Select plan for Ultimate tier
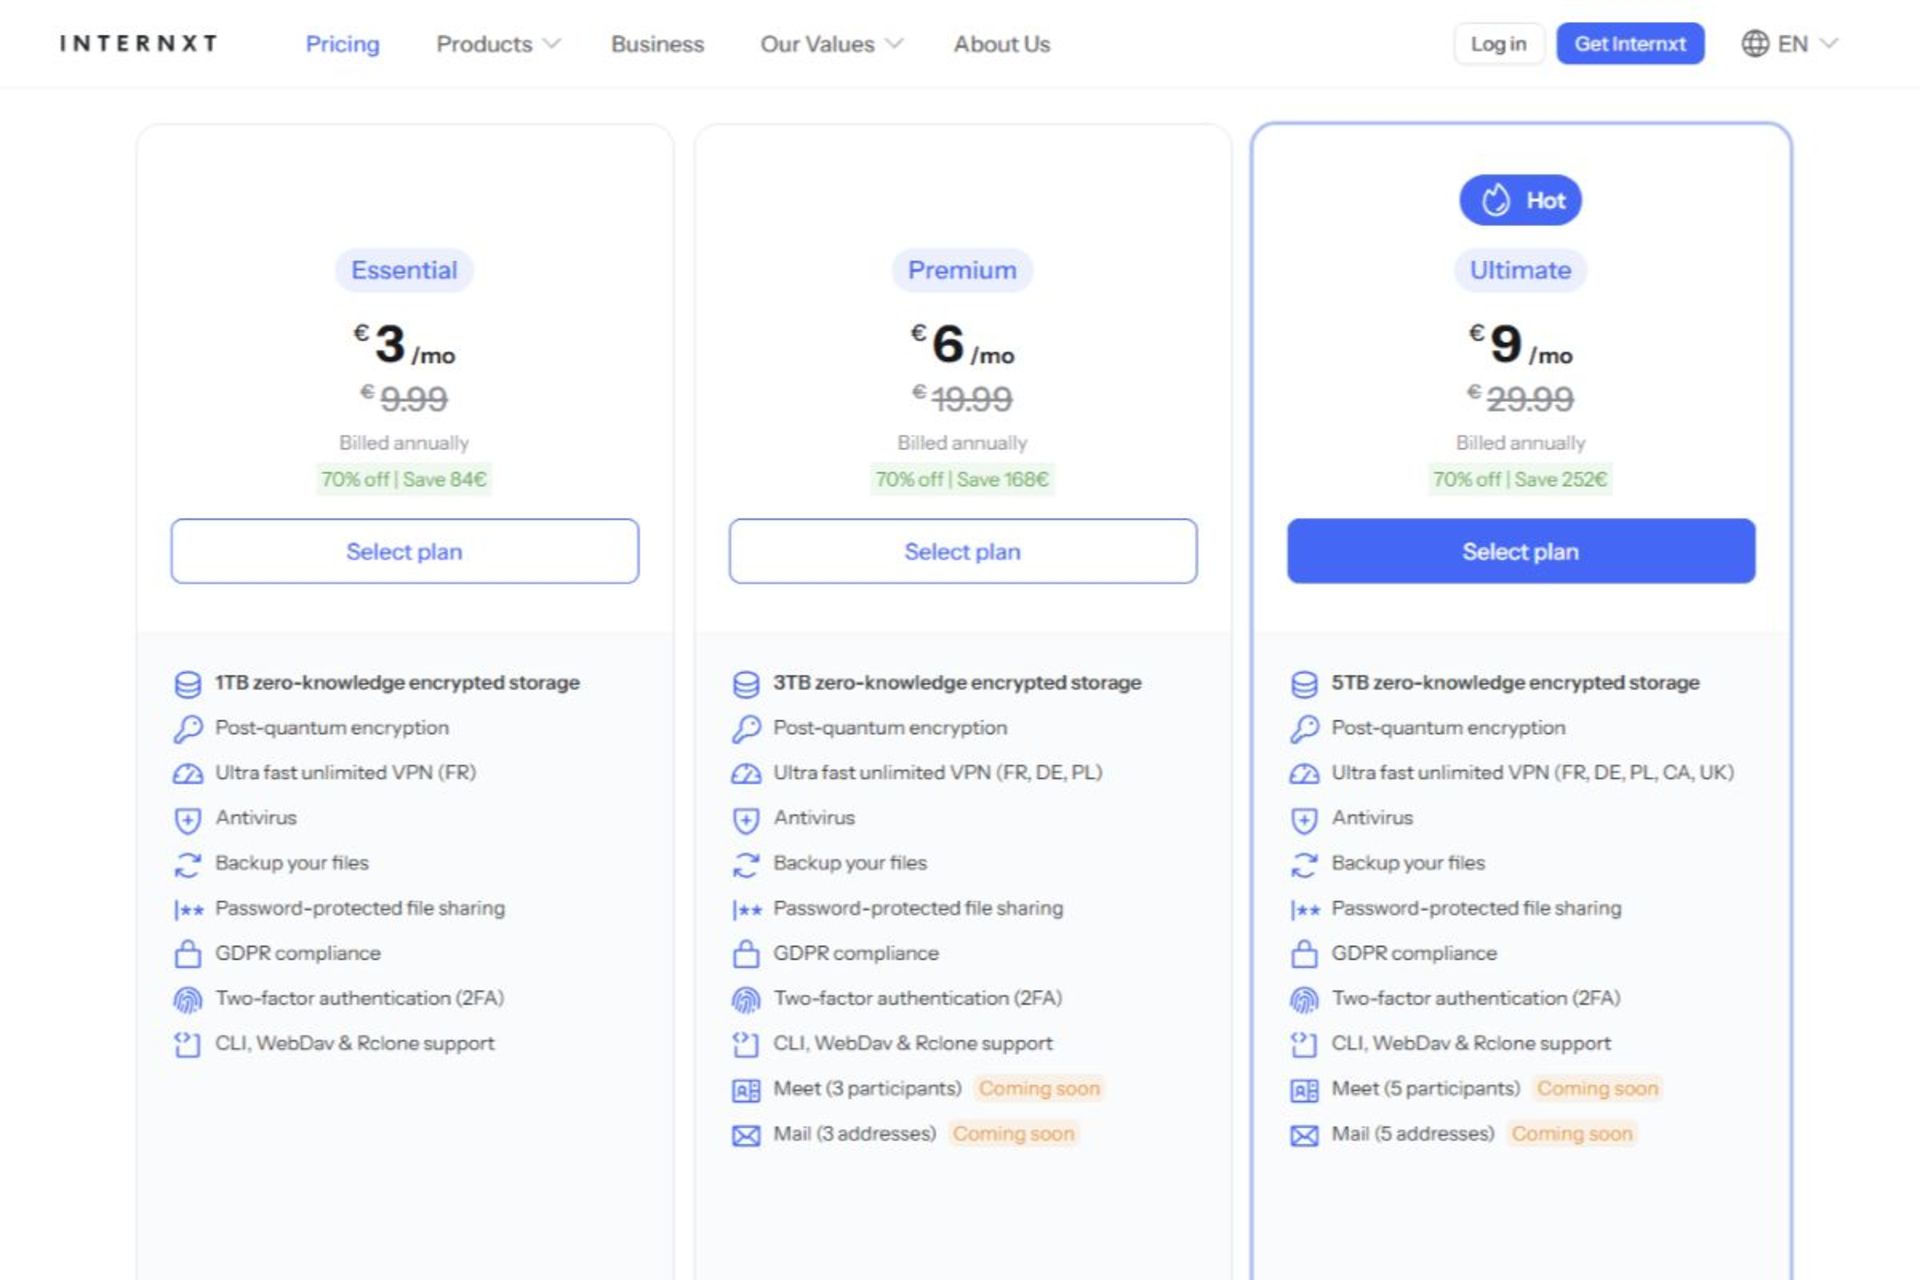1920x1280 pixels. [x=1520, y=551]
